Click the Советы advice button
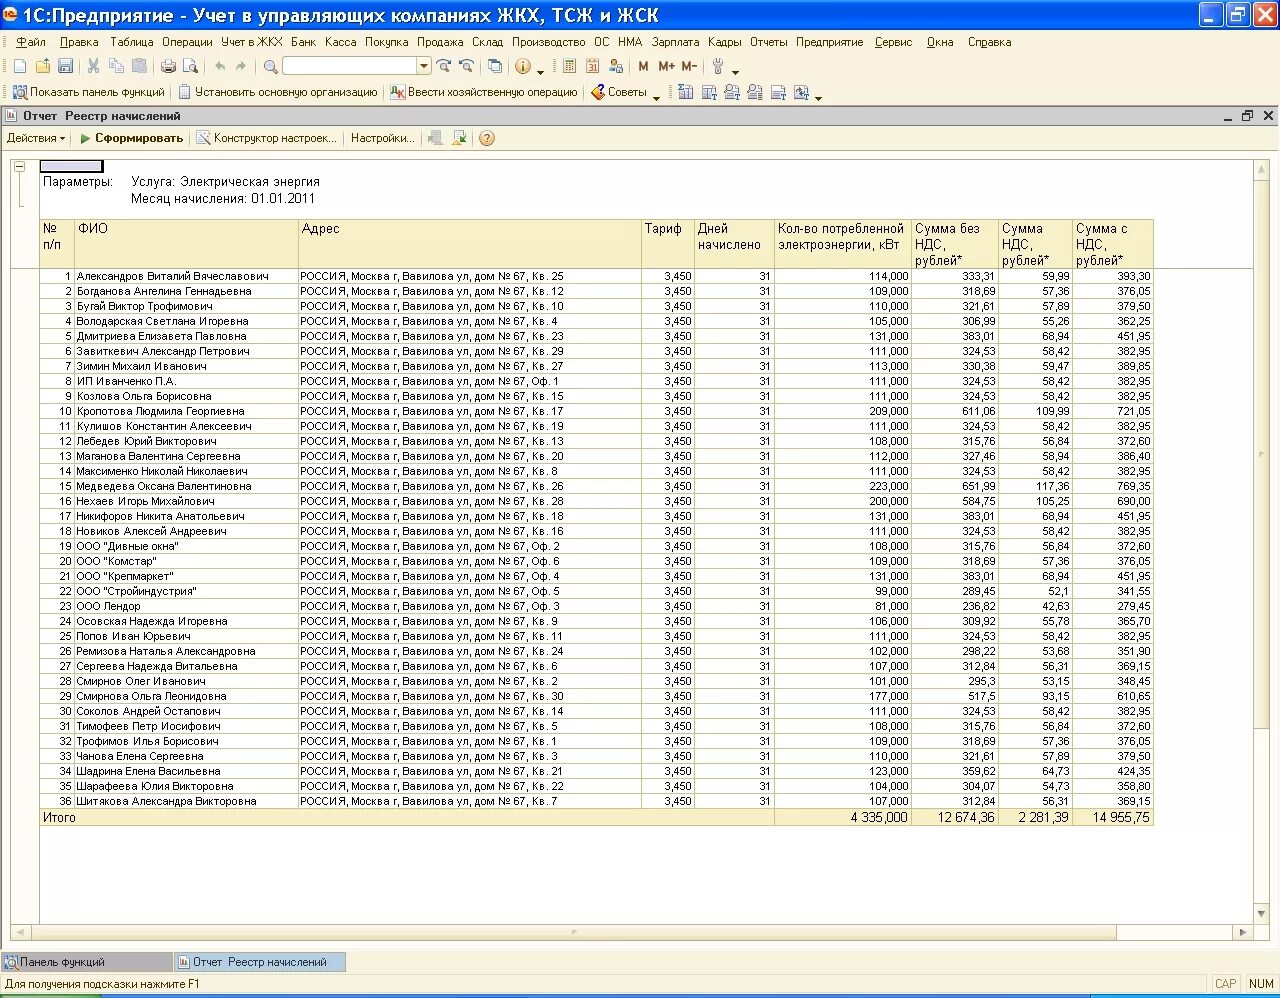The width and height of the screenshot is (1280, 998). 618,92
